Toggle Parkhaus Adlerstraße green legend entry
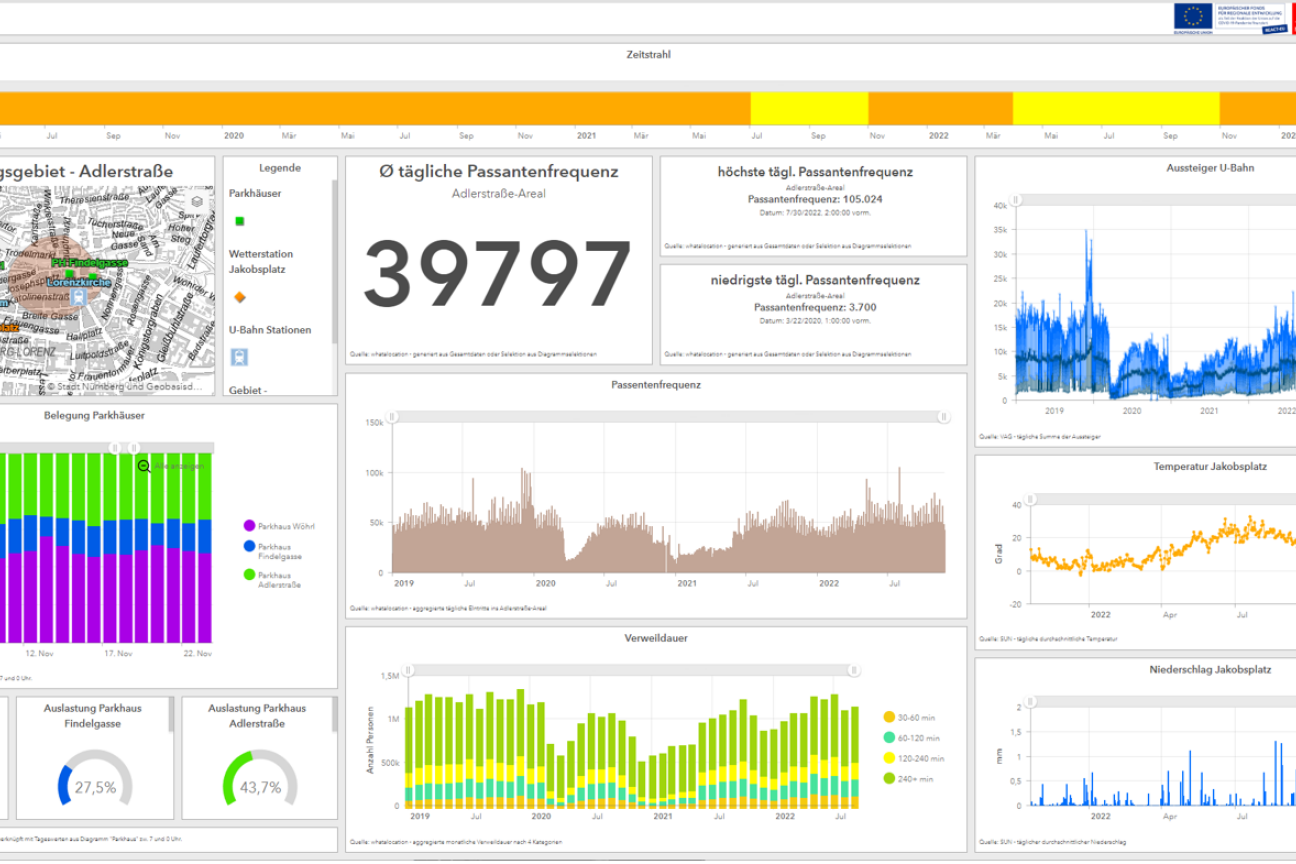Viewport: 1296px width, 864px height. (274, 580)
